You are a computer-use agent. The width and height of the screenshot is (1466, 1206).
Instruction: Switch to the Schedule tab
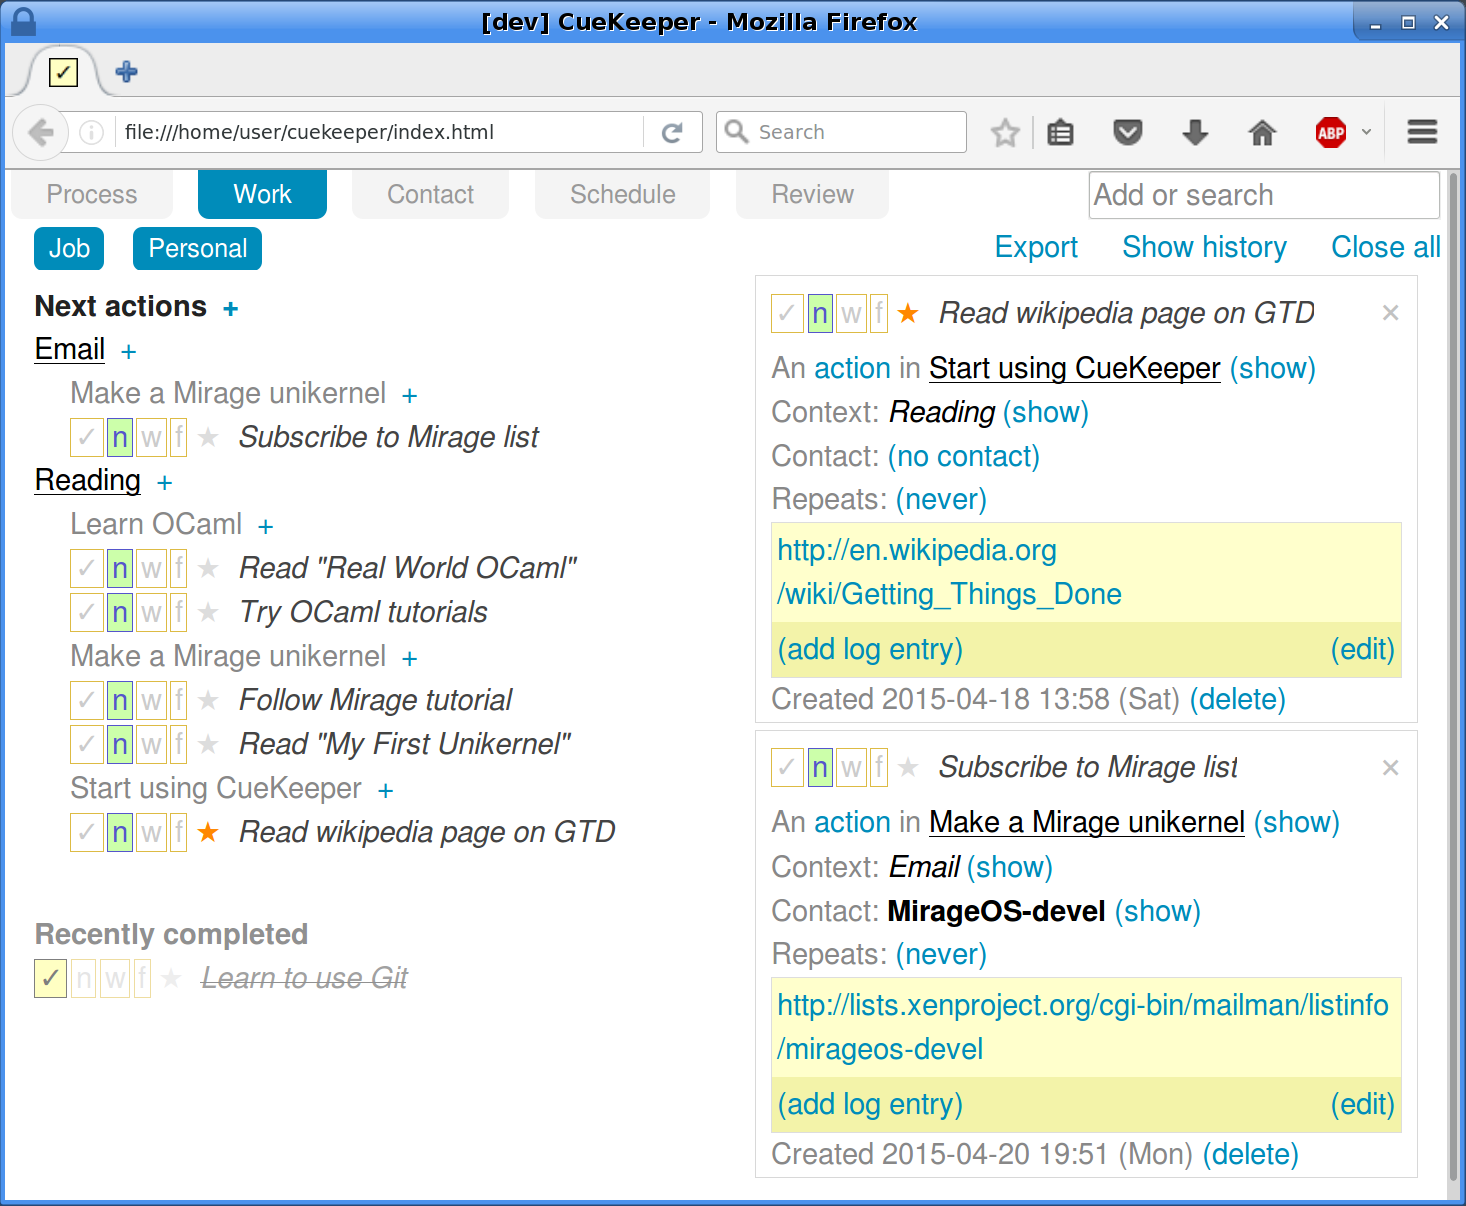pos(622,194)
